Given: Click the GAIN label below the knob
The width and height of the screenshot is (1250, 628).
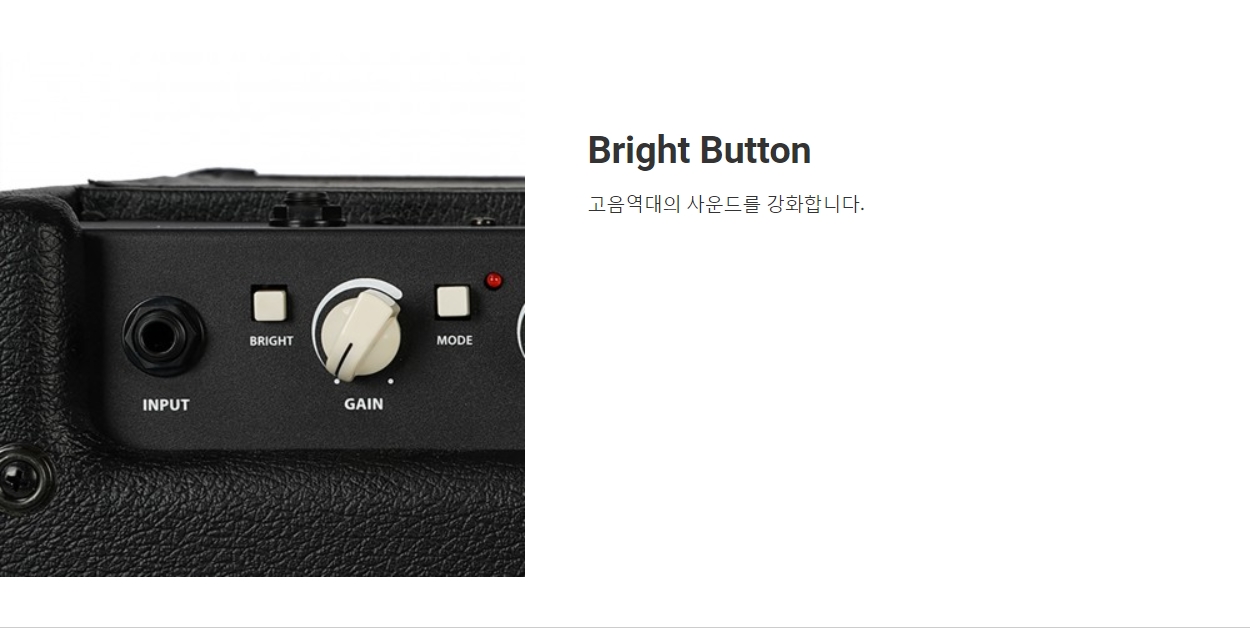Looking at the screenshot, I should point(363,404).
